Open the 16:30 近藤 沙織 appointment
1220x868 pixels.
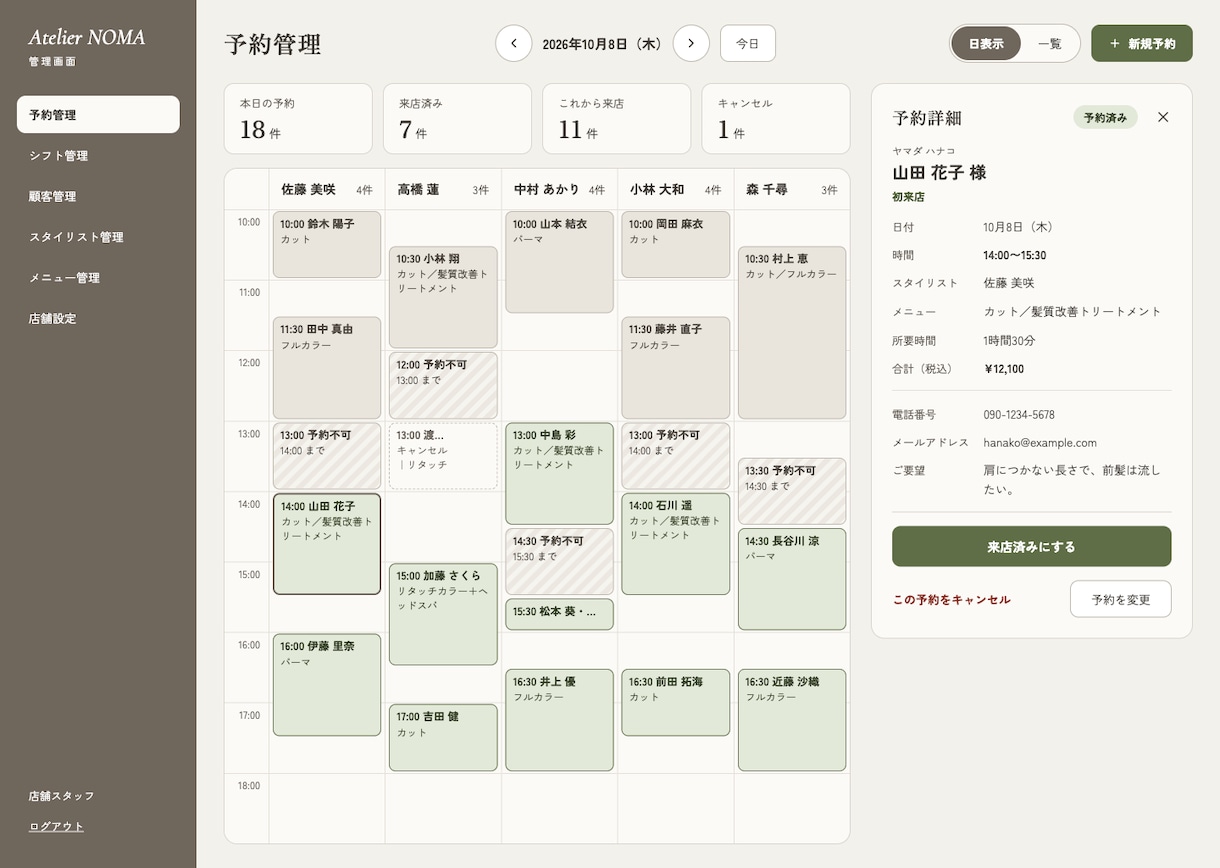pos(792,720)
